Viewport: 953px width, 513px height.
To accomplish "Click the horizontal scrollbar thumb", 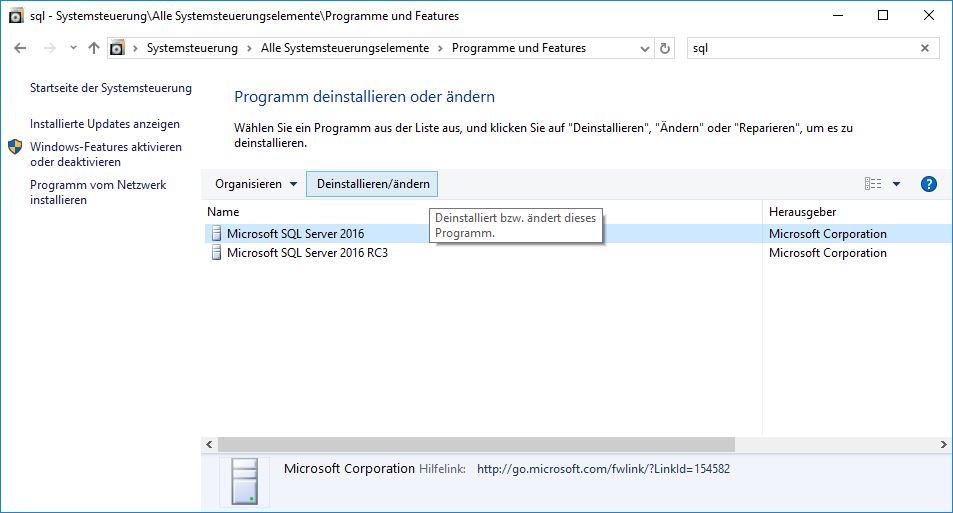I will [x=476, y=445].
